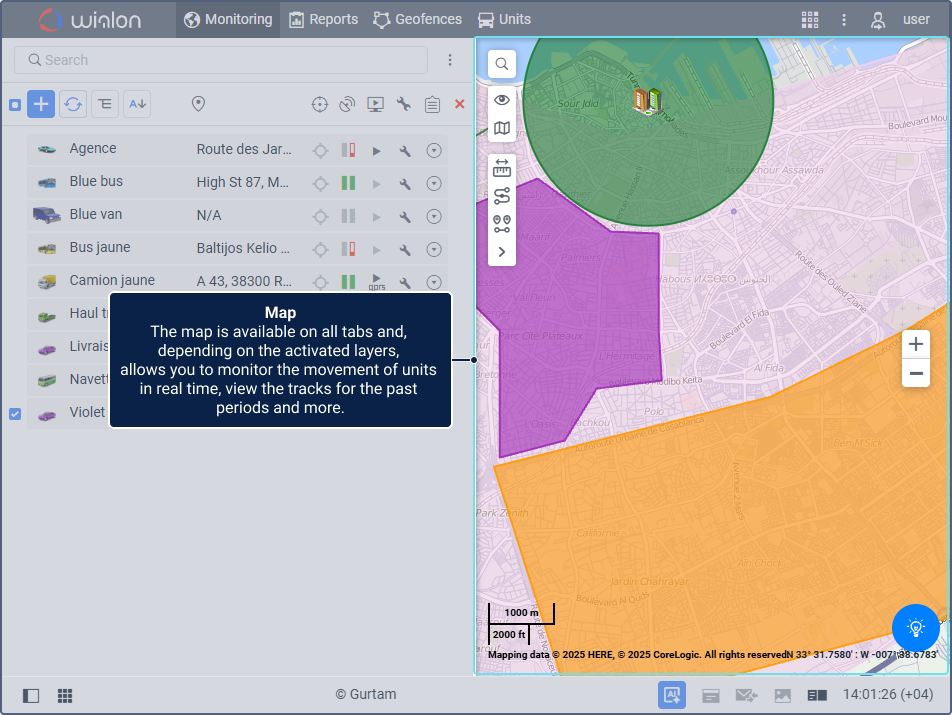Track Camion jaune on map
The width and height of the screenshot is (952, 715).
(321, 282)
